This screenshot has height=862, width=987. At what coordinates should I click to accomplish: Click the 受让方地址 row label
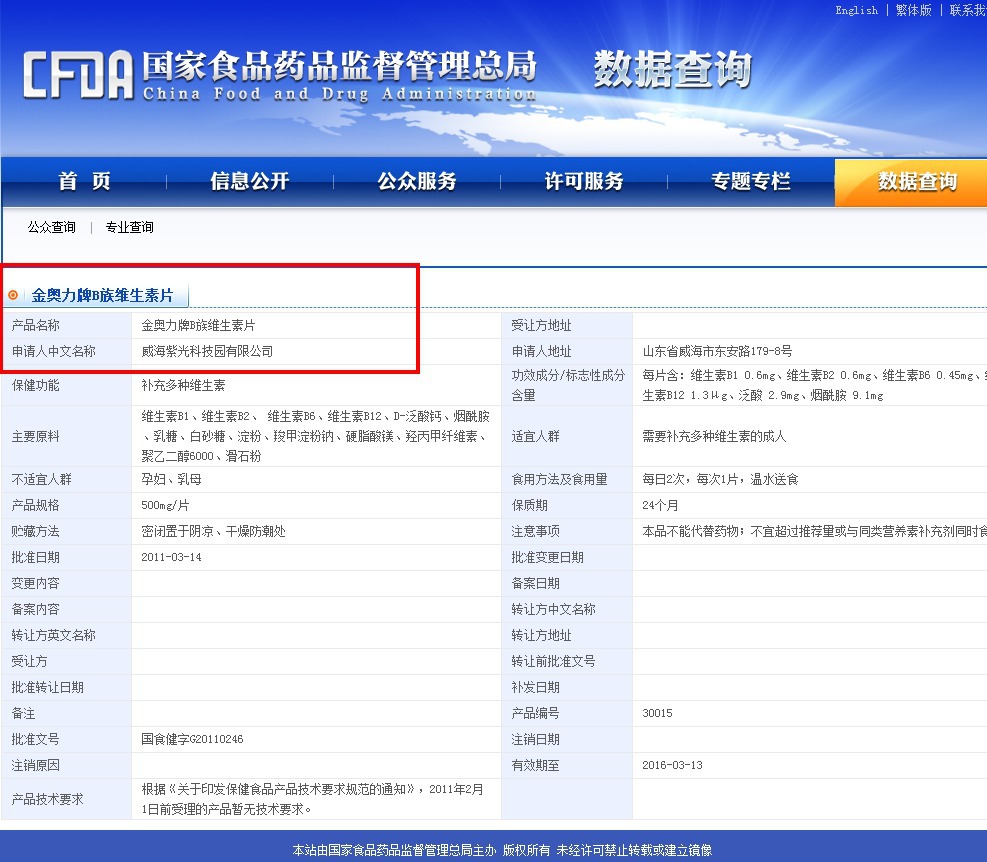[x=541, y=326]
